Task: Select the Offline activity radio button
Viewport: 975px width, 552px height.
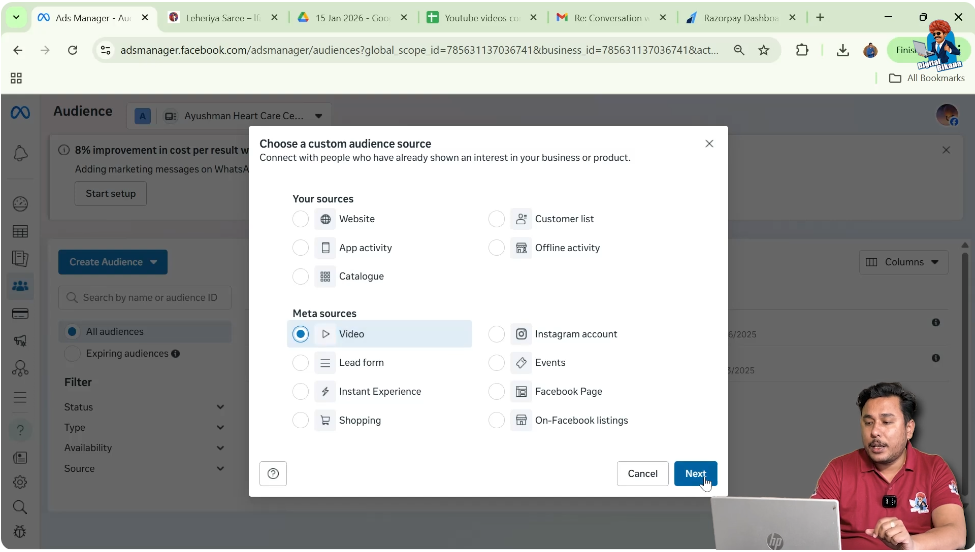Action: click(x=496, y=247)
